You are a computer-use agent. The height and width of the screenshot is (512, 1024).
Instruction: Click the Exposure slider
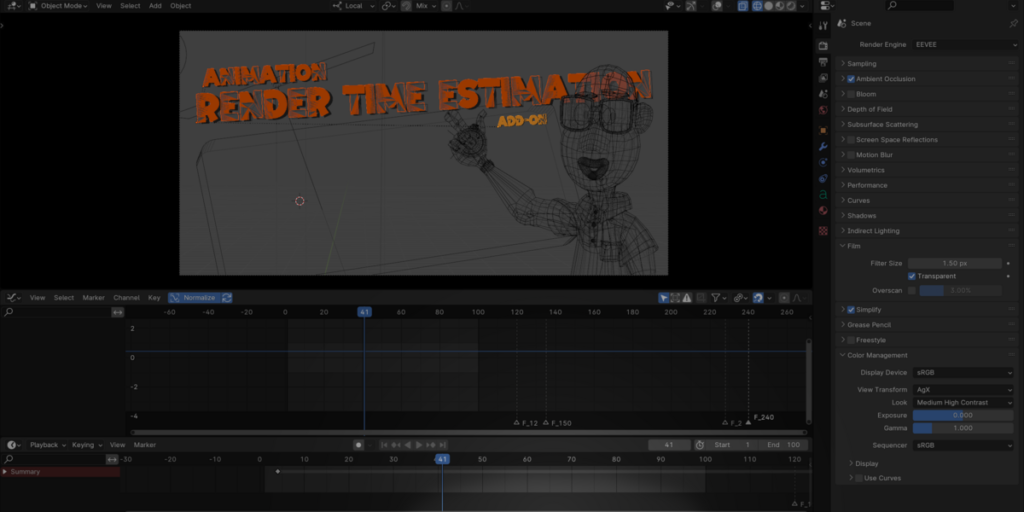[963, 415]
